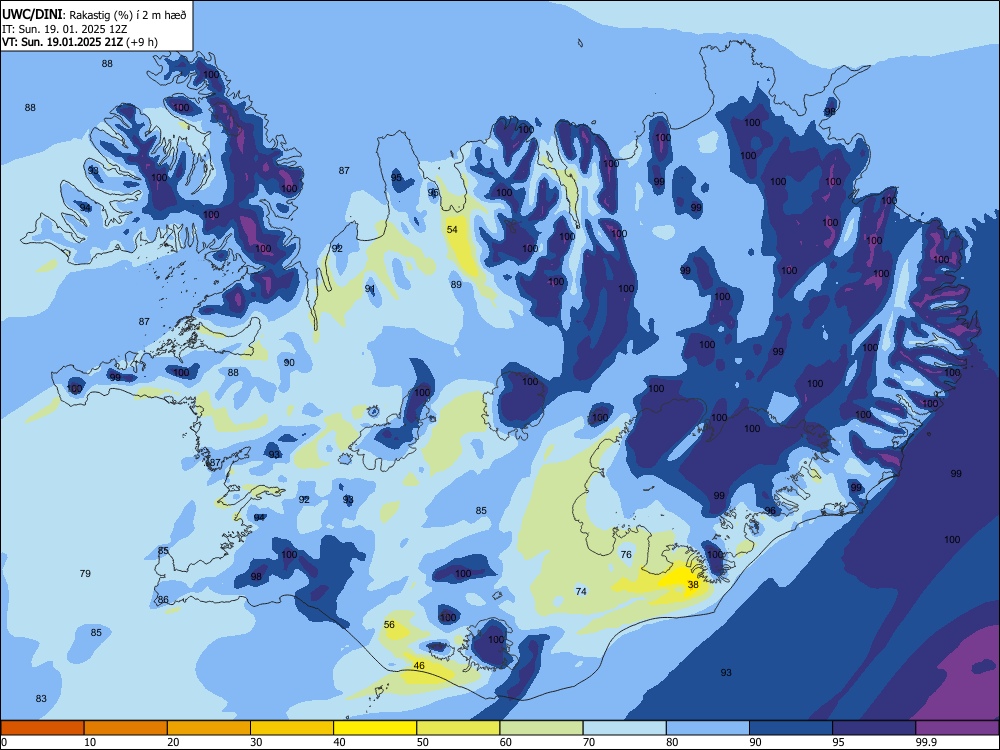Click the 20–30 legend color swatch
The image size is (1000, 750).
pos(209,728)
